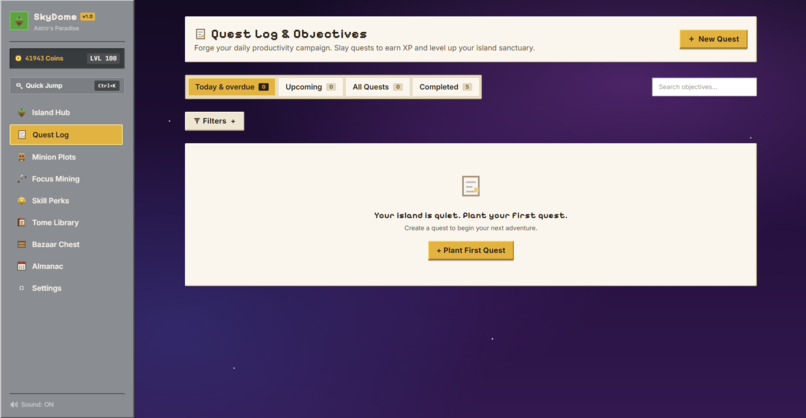View the Completed quests tab
Screen dimensions: 806x418
445,87
